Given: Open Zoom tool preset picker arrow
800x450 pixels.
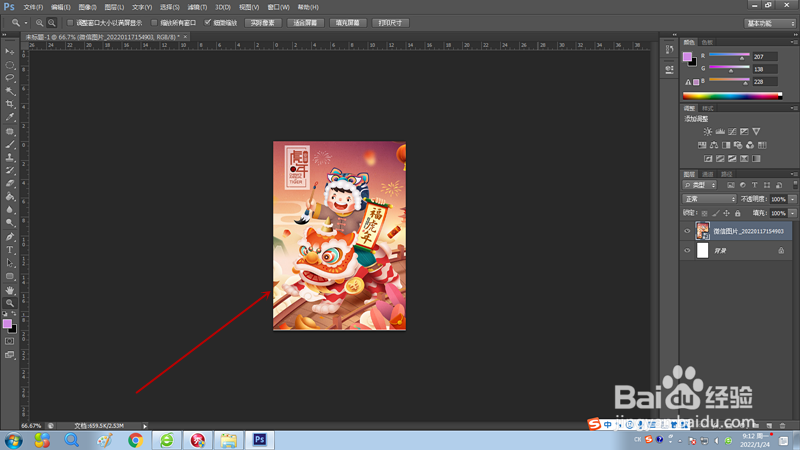Looking at the screenshot, I should (x=26, y=23).
